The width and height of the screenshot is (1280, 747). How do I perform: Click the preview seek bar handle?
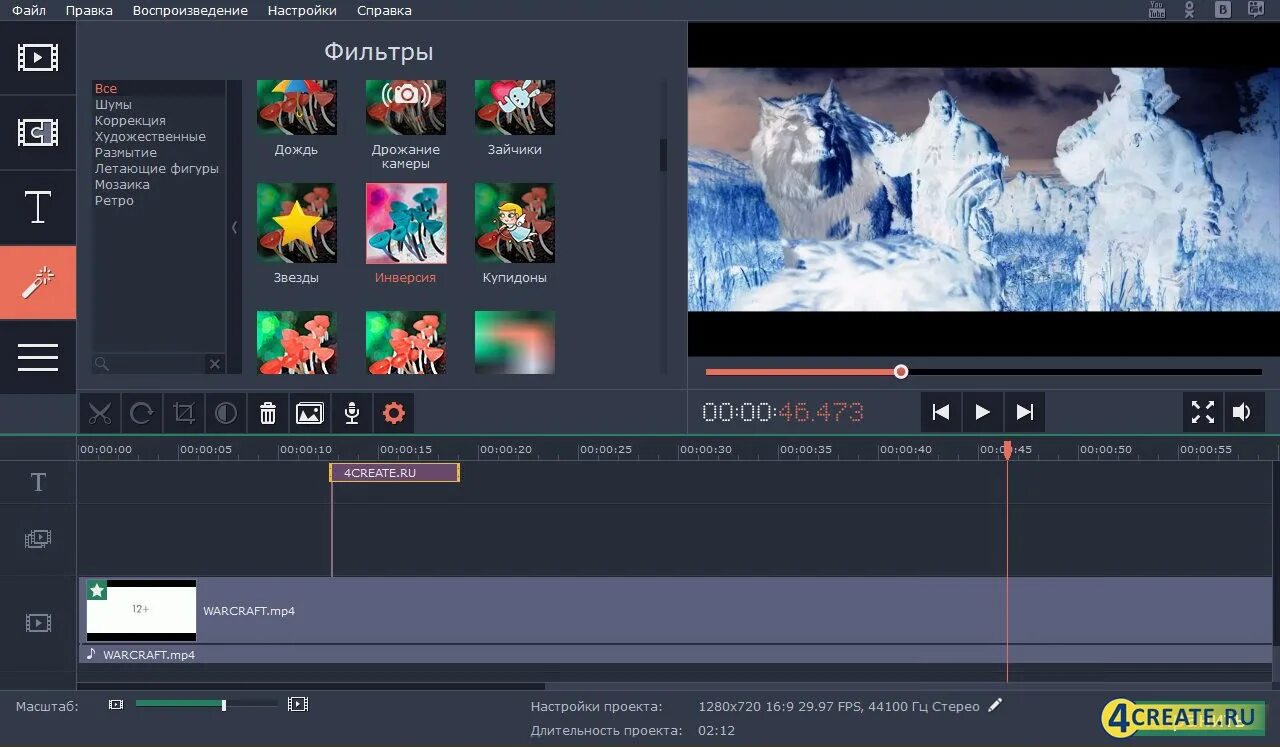(x=901, y=371)
